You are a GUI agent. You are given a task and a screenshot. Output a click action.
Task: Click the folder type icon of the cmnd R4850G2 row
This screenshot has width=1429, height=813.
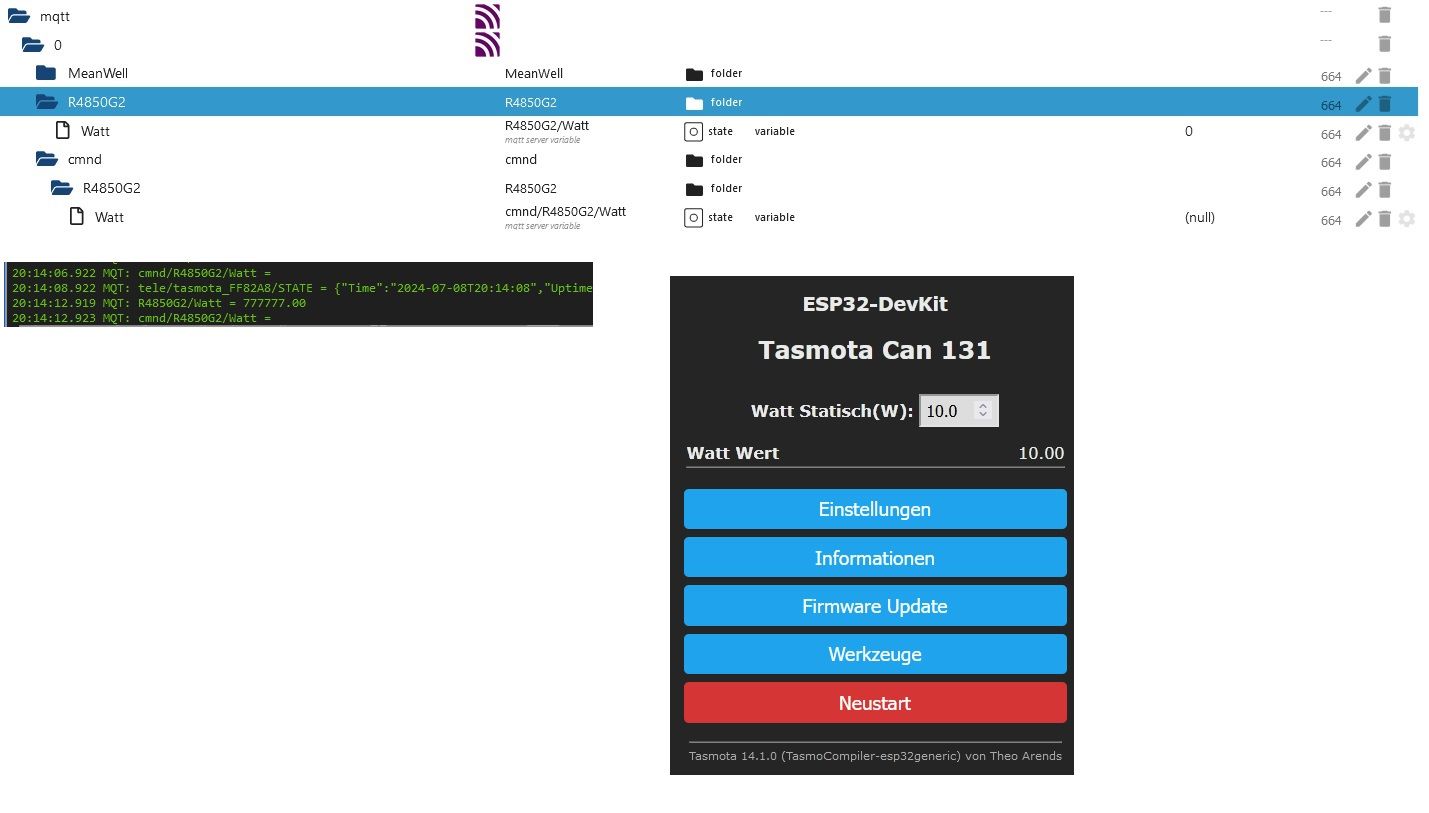(695, 188)
